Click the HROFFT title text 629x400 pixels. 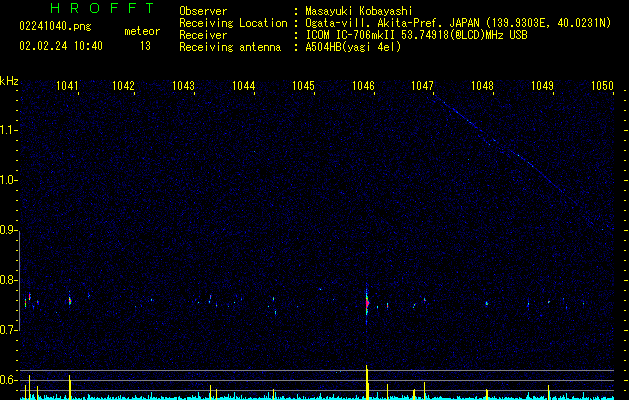coord(102,8)
